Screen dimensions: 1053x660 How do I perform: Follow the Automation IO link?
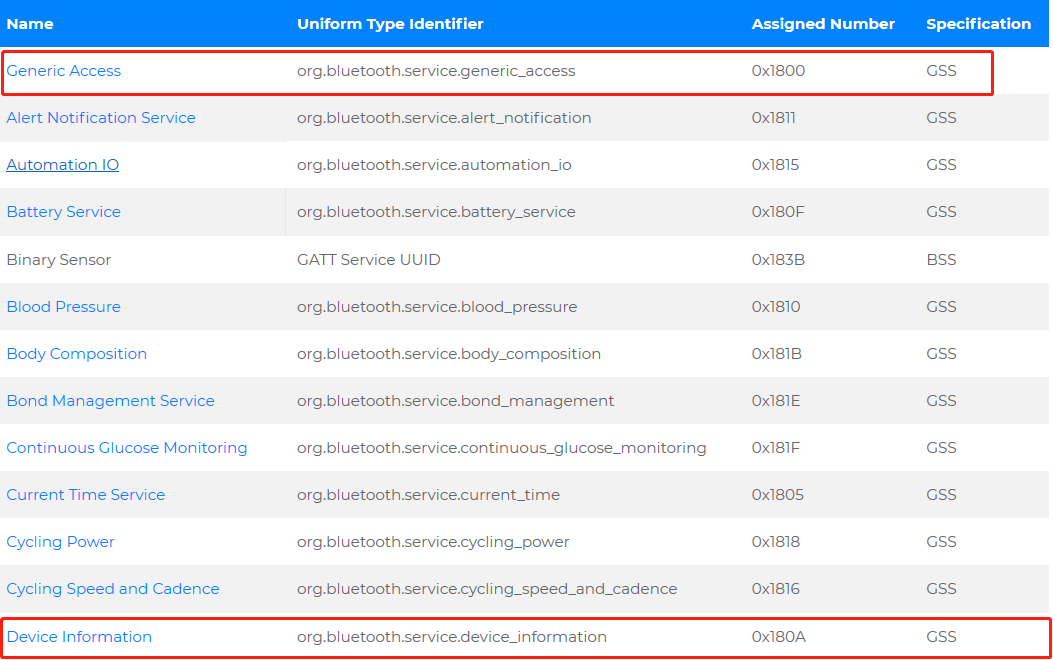(62, 164)
